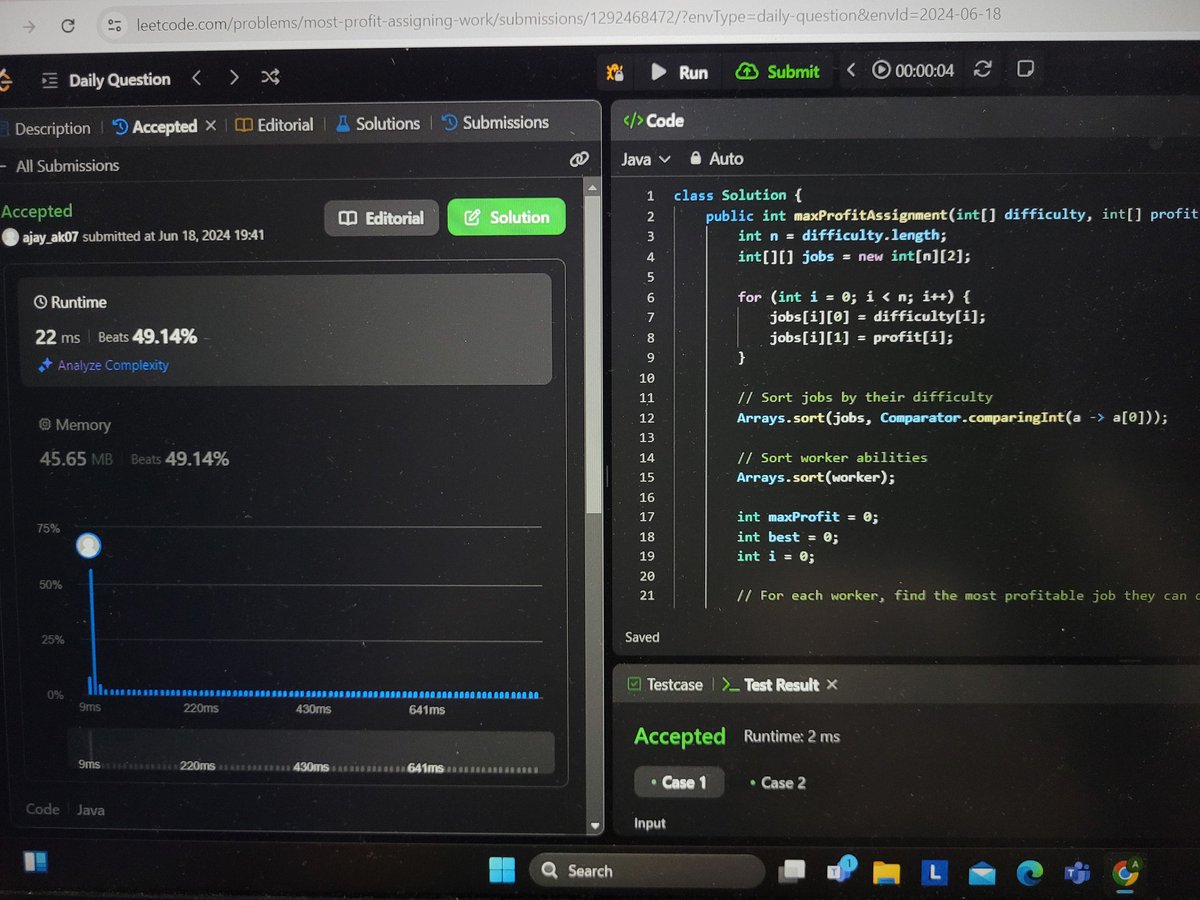Open Task View in the taskbar
This screenshot has height=900, width=1200.
click(794, 872)
